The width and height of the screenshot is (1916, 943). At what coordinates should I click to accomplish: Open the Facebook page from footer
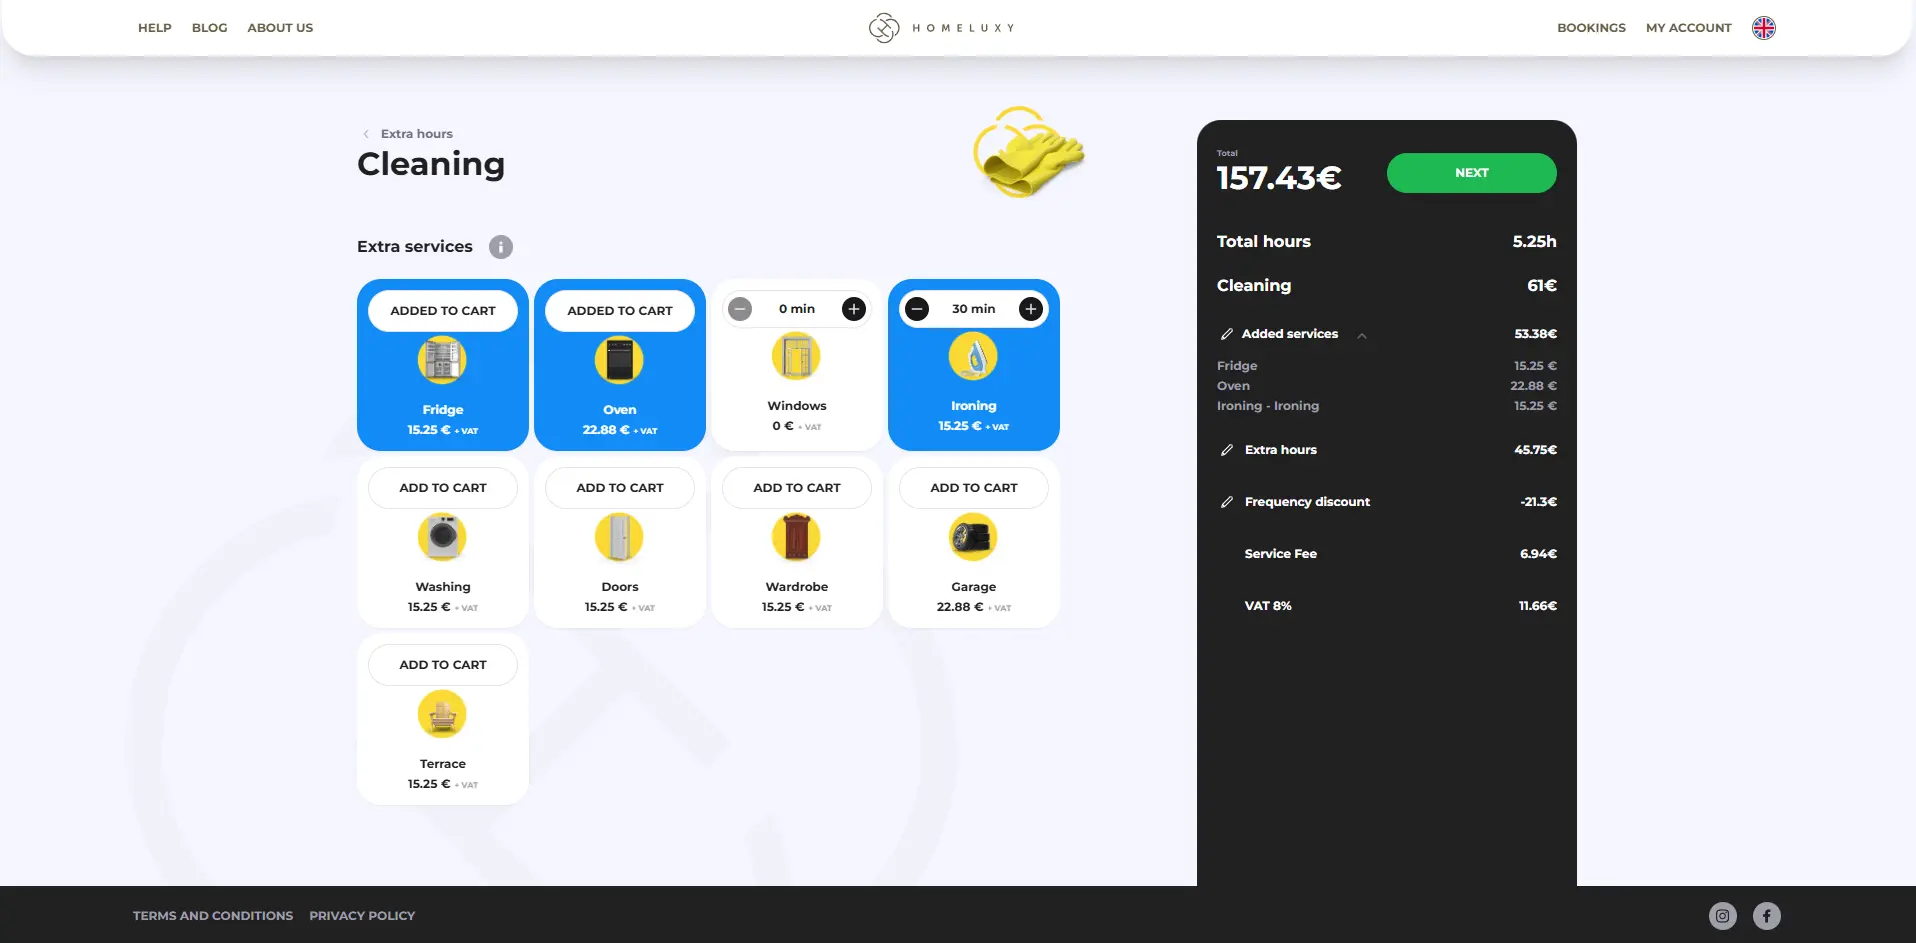(1767, 915)
